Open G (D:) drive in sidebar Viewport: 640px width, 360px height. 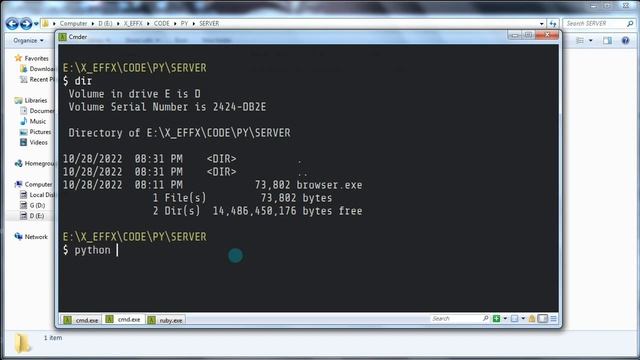pos(37,205)
